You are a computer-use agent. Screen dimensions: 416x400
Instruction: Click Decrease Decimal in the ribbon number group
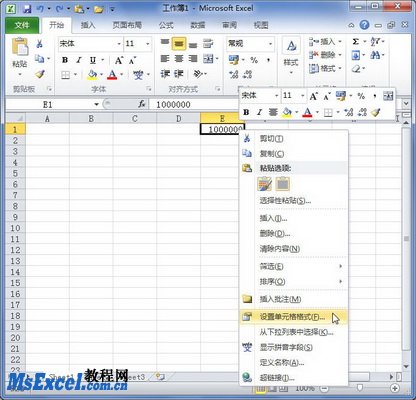pyautogui.click(x=247, y=74)
